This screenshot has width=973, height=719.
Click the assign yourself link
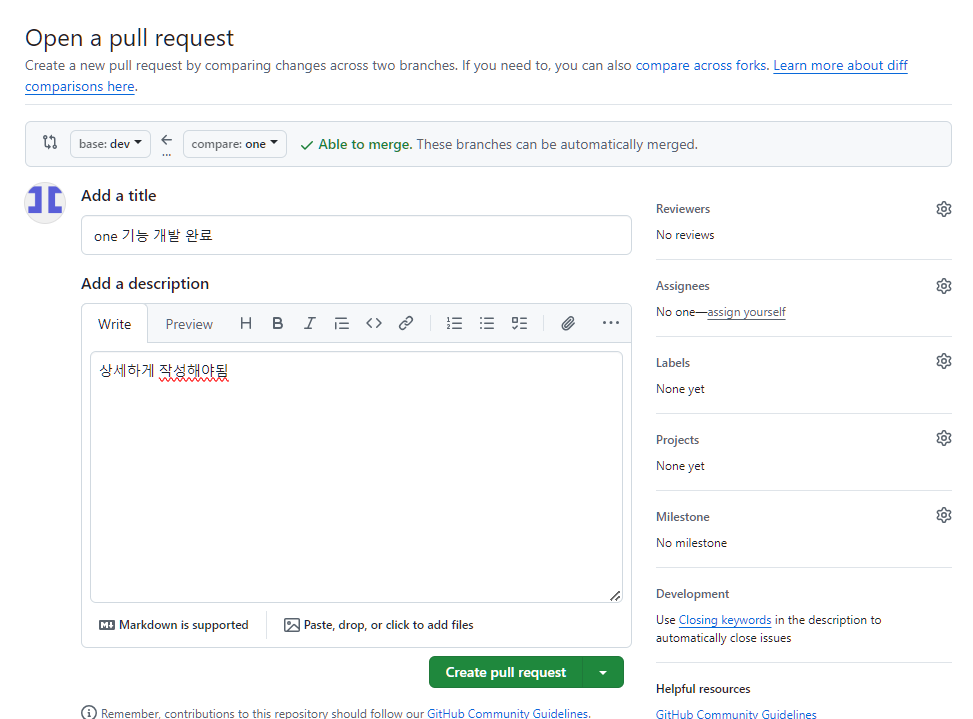746,312
